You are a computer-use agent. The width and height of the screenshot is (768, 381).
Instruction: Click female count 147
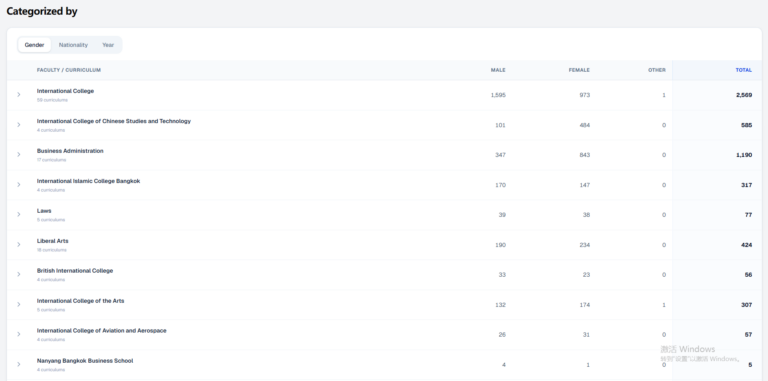pyautogui.click(x=585, y=185)
